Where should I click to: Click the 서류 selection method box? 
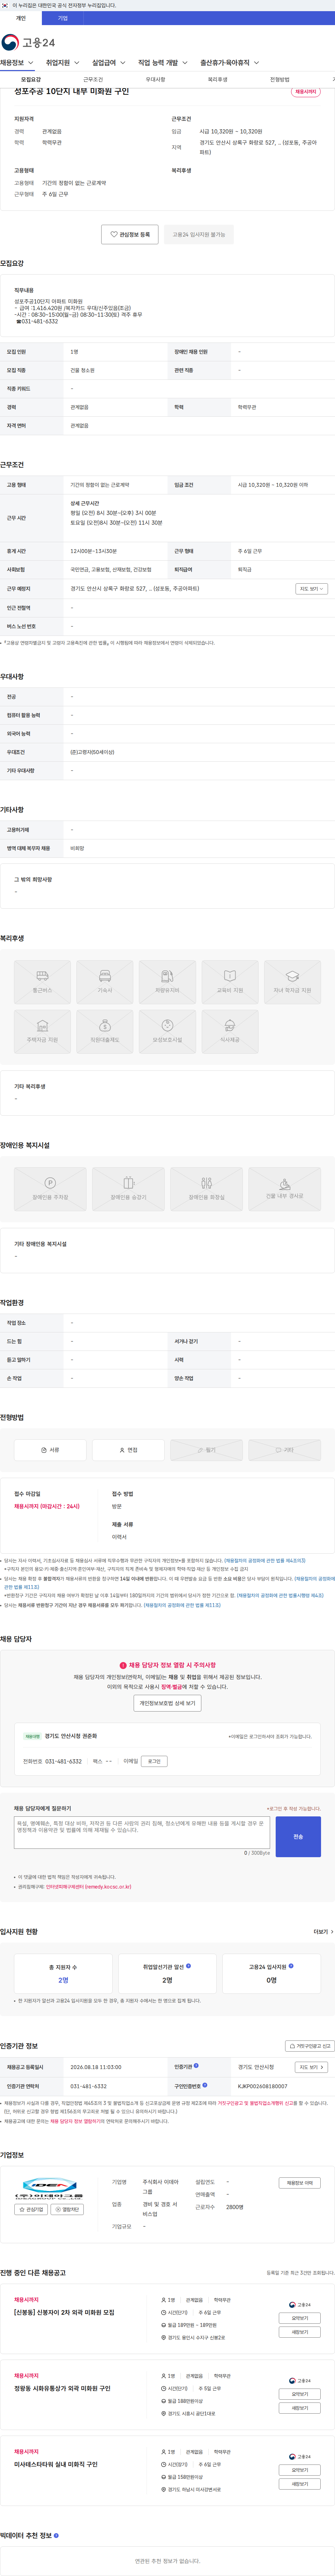pos(50,1449)
